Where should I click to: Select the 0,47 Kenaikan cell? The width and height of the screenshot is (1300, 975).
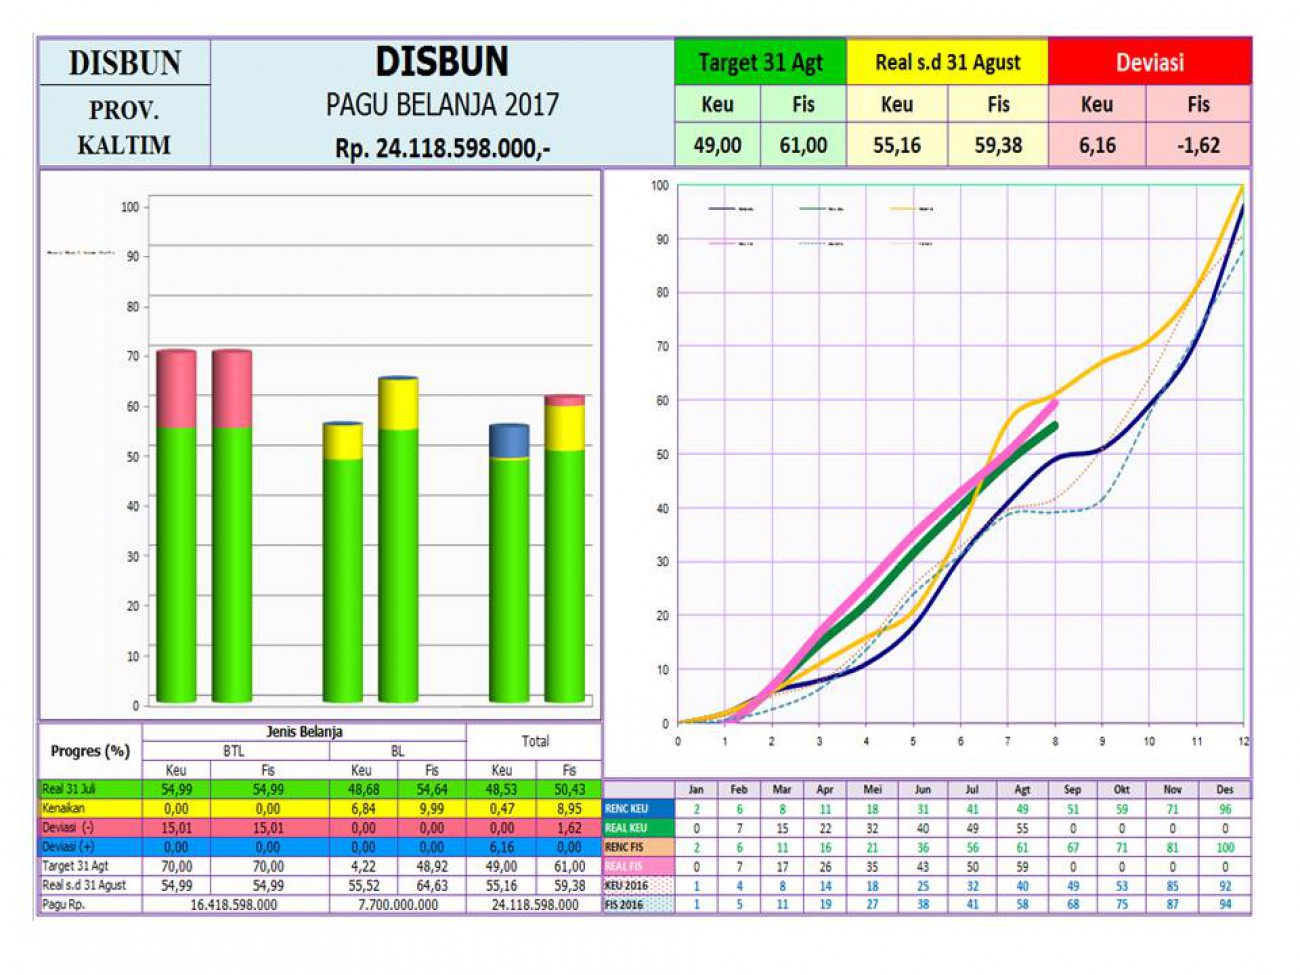501,808
